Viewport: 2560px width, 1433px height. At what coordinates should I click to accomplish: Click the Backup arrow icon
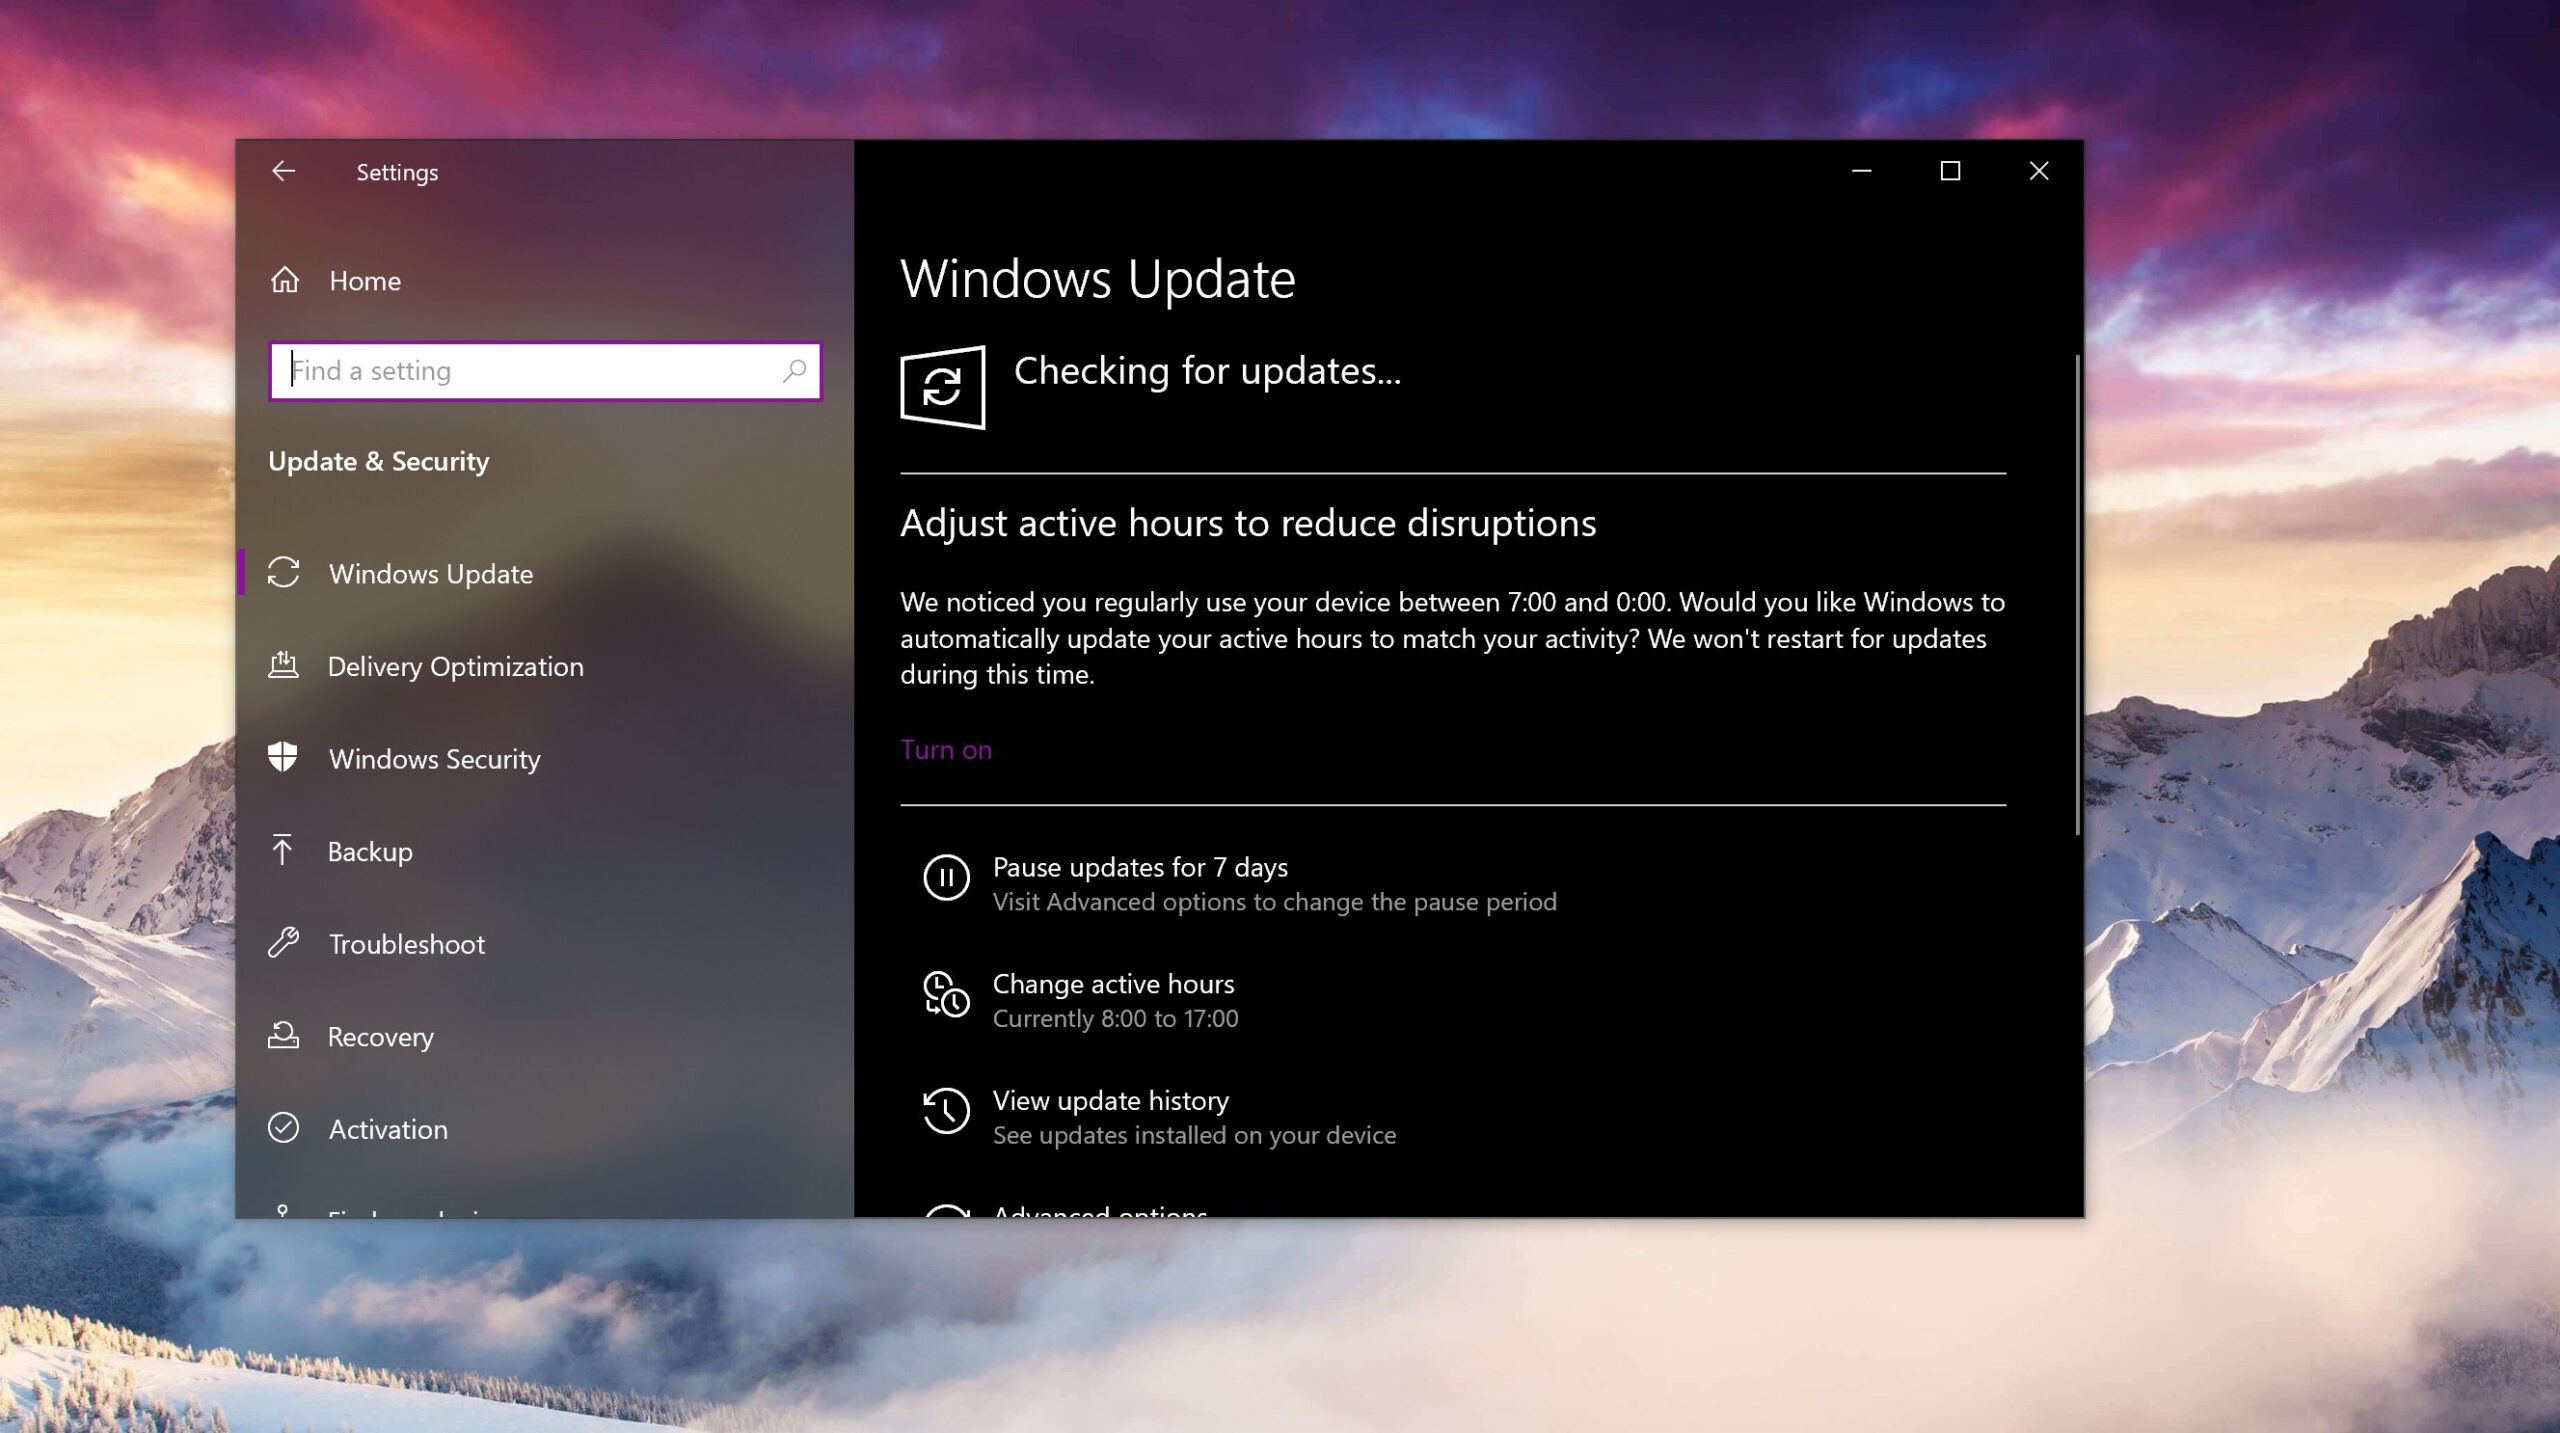pyautogui.click(x=282, y=850)
